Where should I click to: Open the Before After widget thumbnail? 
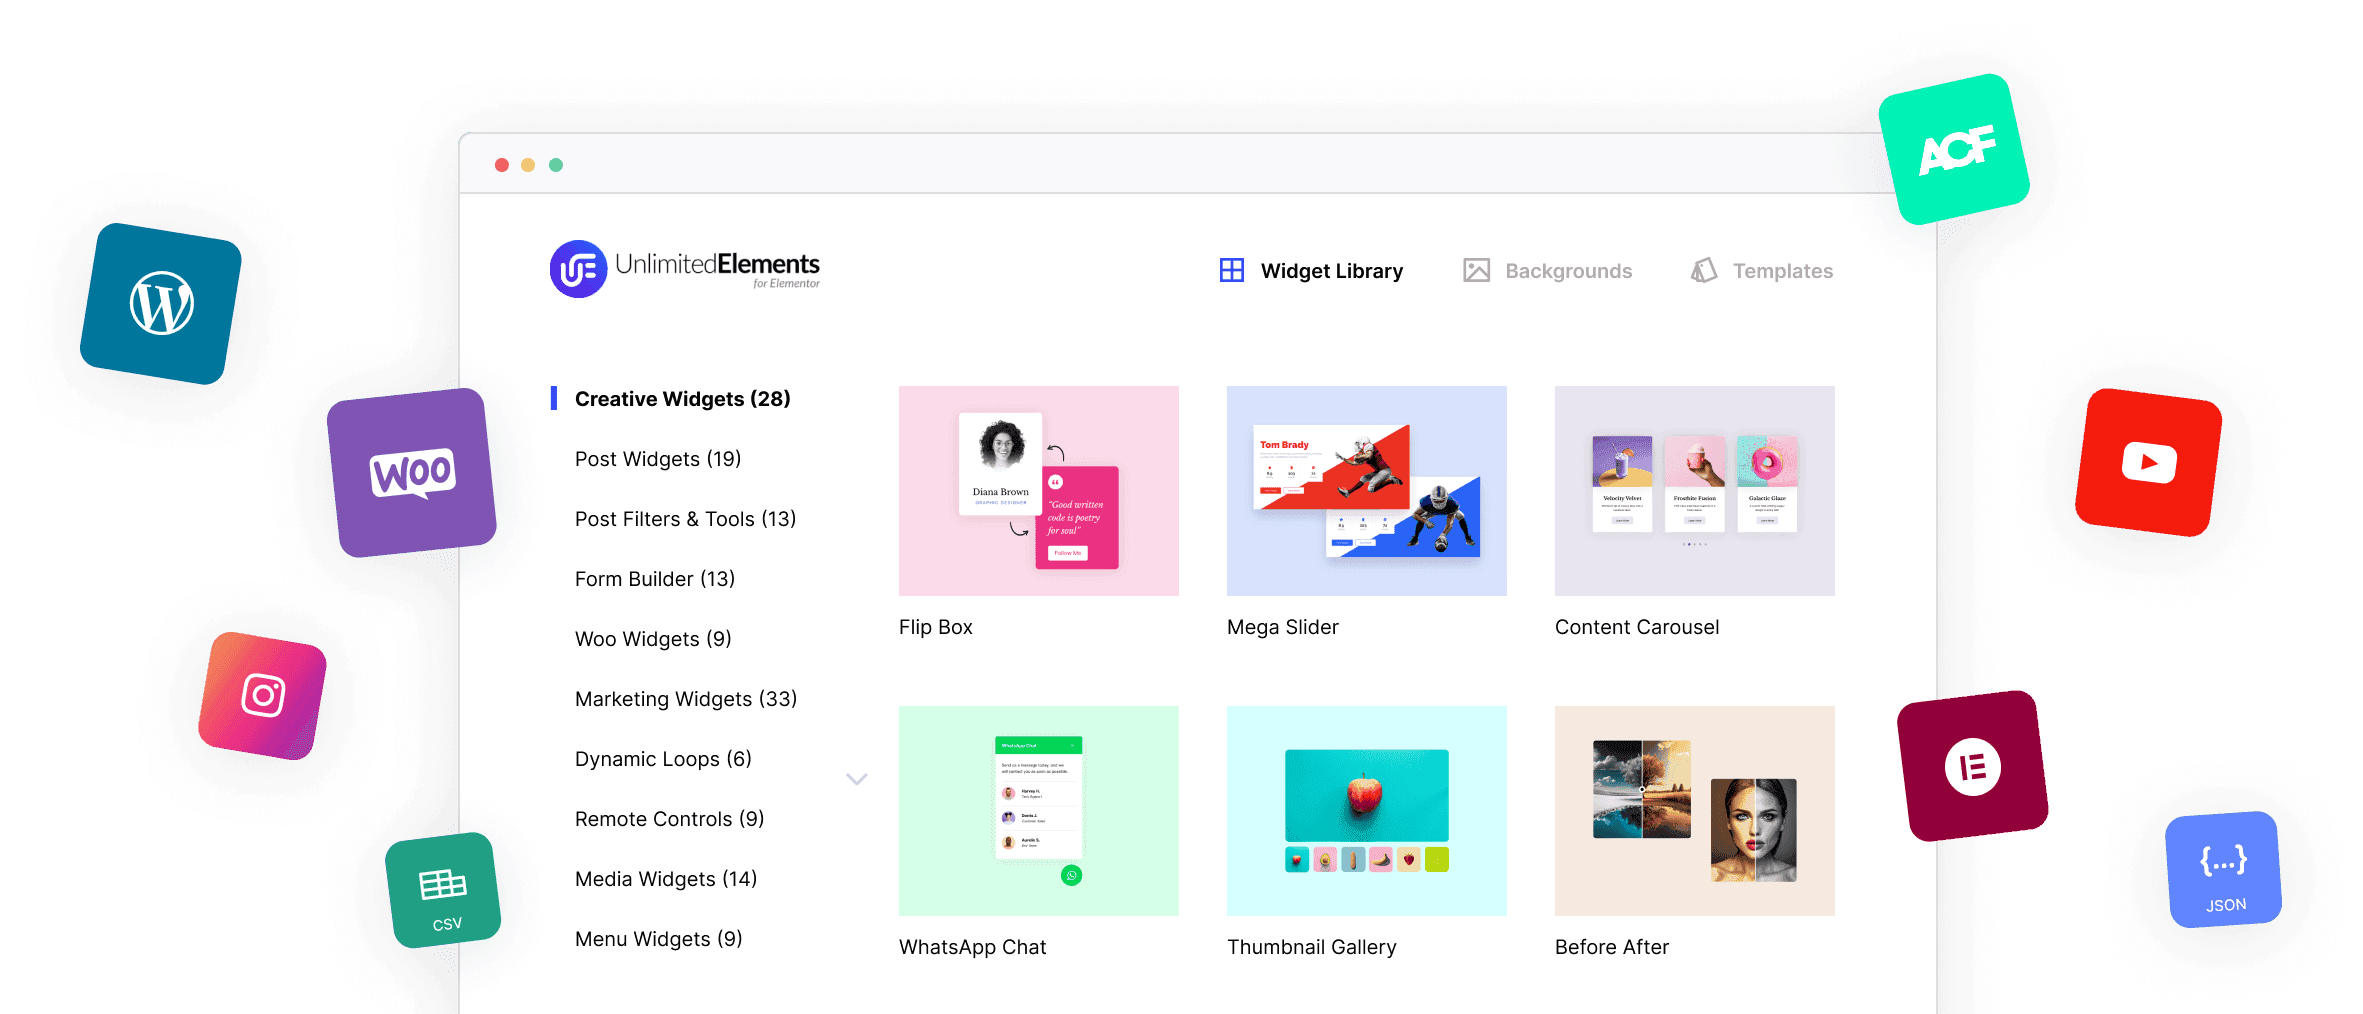click(1694, 811)
